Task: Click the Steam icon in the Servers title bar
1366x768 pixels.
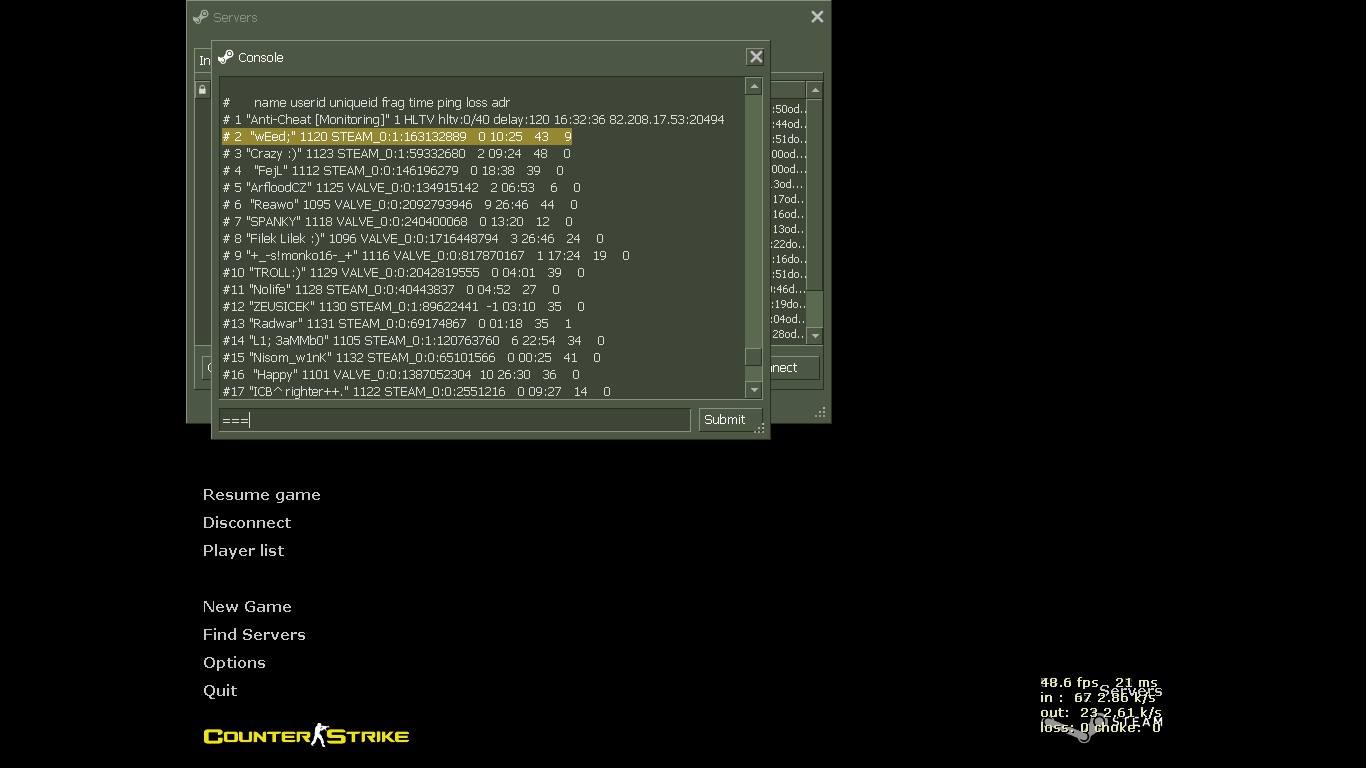Action: pos(200,17)
